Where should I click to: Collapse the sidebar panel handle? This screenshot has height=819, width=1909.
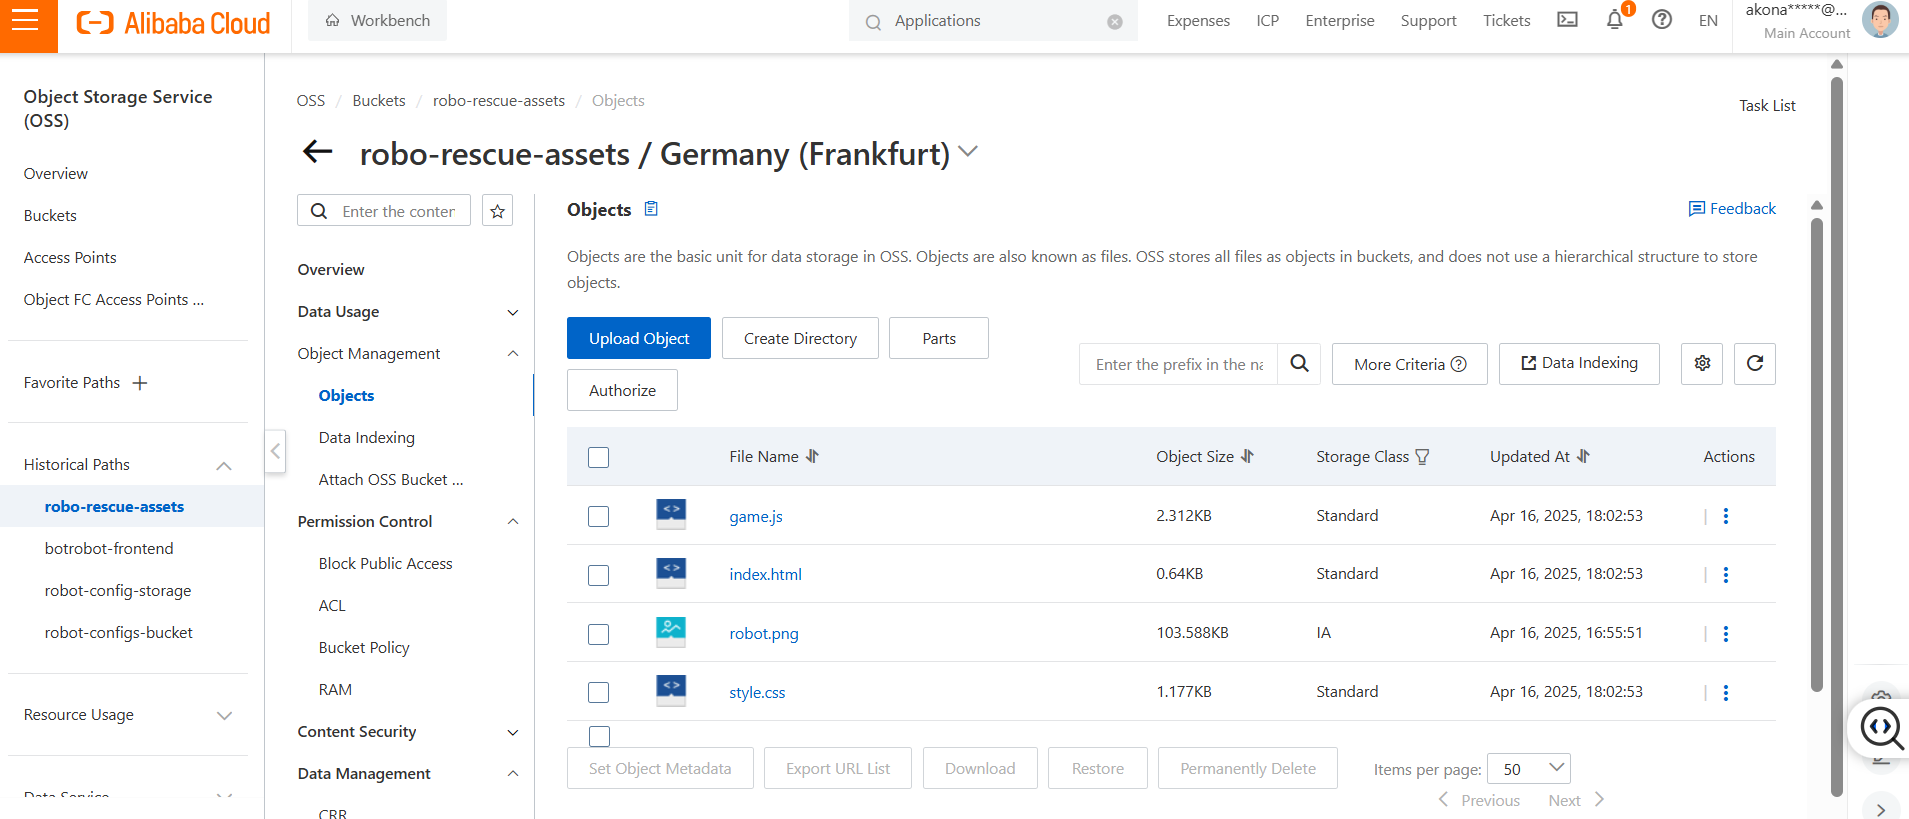pos(275,451)
